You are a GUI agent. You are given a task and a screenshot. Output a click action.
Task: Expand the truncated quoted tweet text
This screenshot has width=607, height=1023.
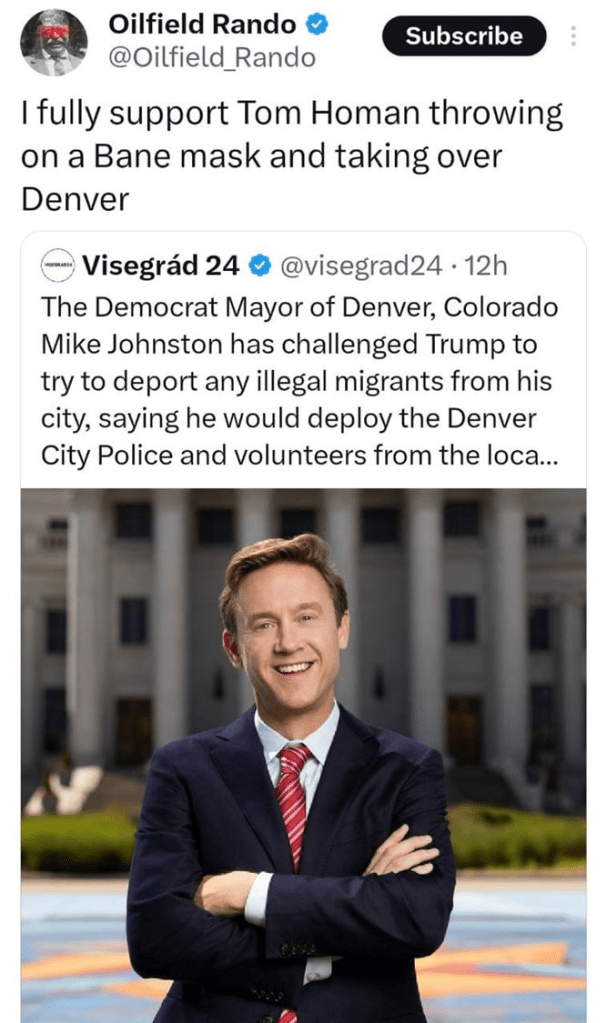pyautogui.click(x=530, y=455)
